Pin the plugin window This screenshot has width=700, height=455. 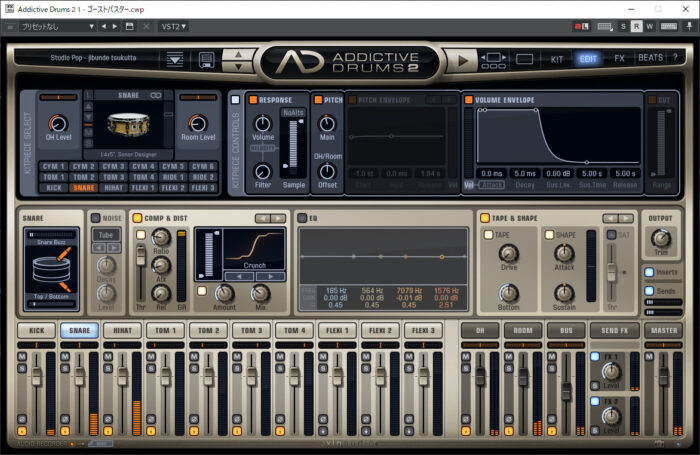coord(690,26)
